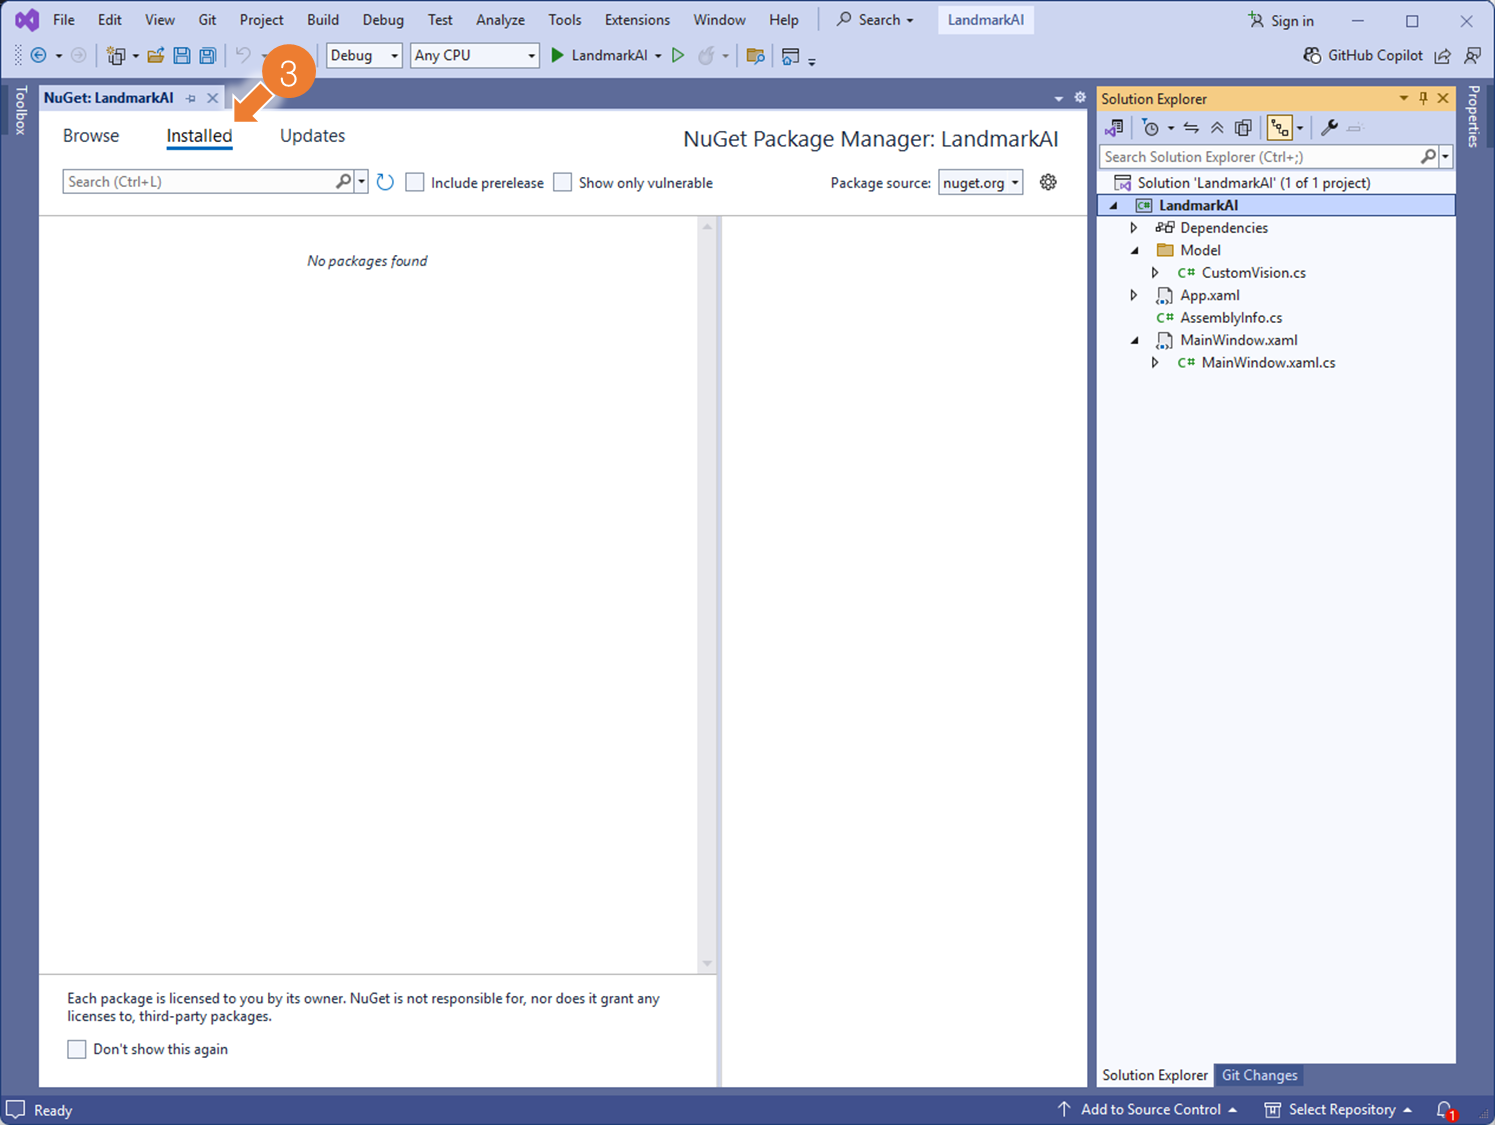The height and width of the screenshot is (1125, 1495).
Task: Click the Search button in title bar
Action: click(874, 20)
